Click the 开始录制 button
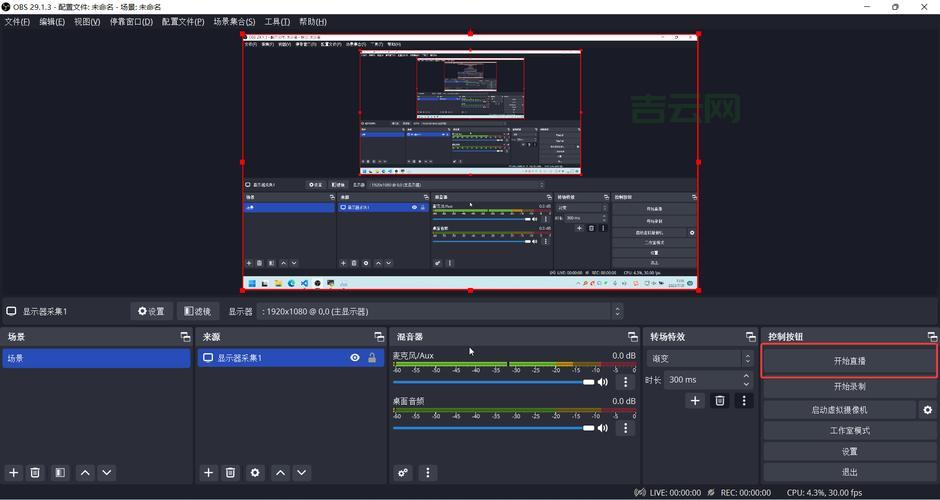The height and width of the screenshot is (500, 940). tap(849, 387)
